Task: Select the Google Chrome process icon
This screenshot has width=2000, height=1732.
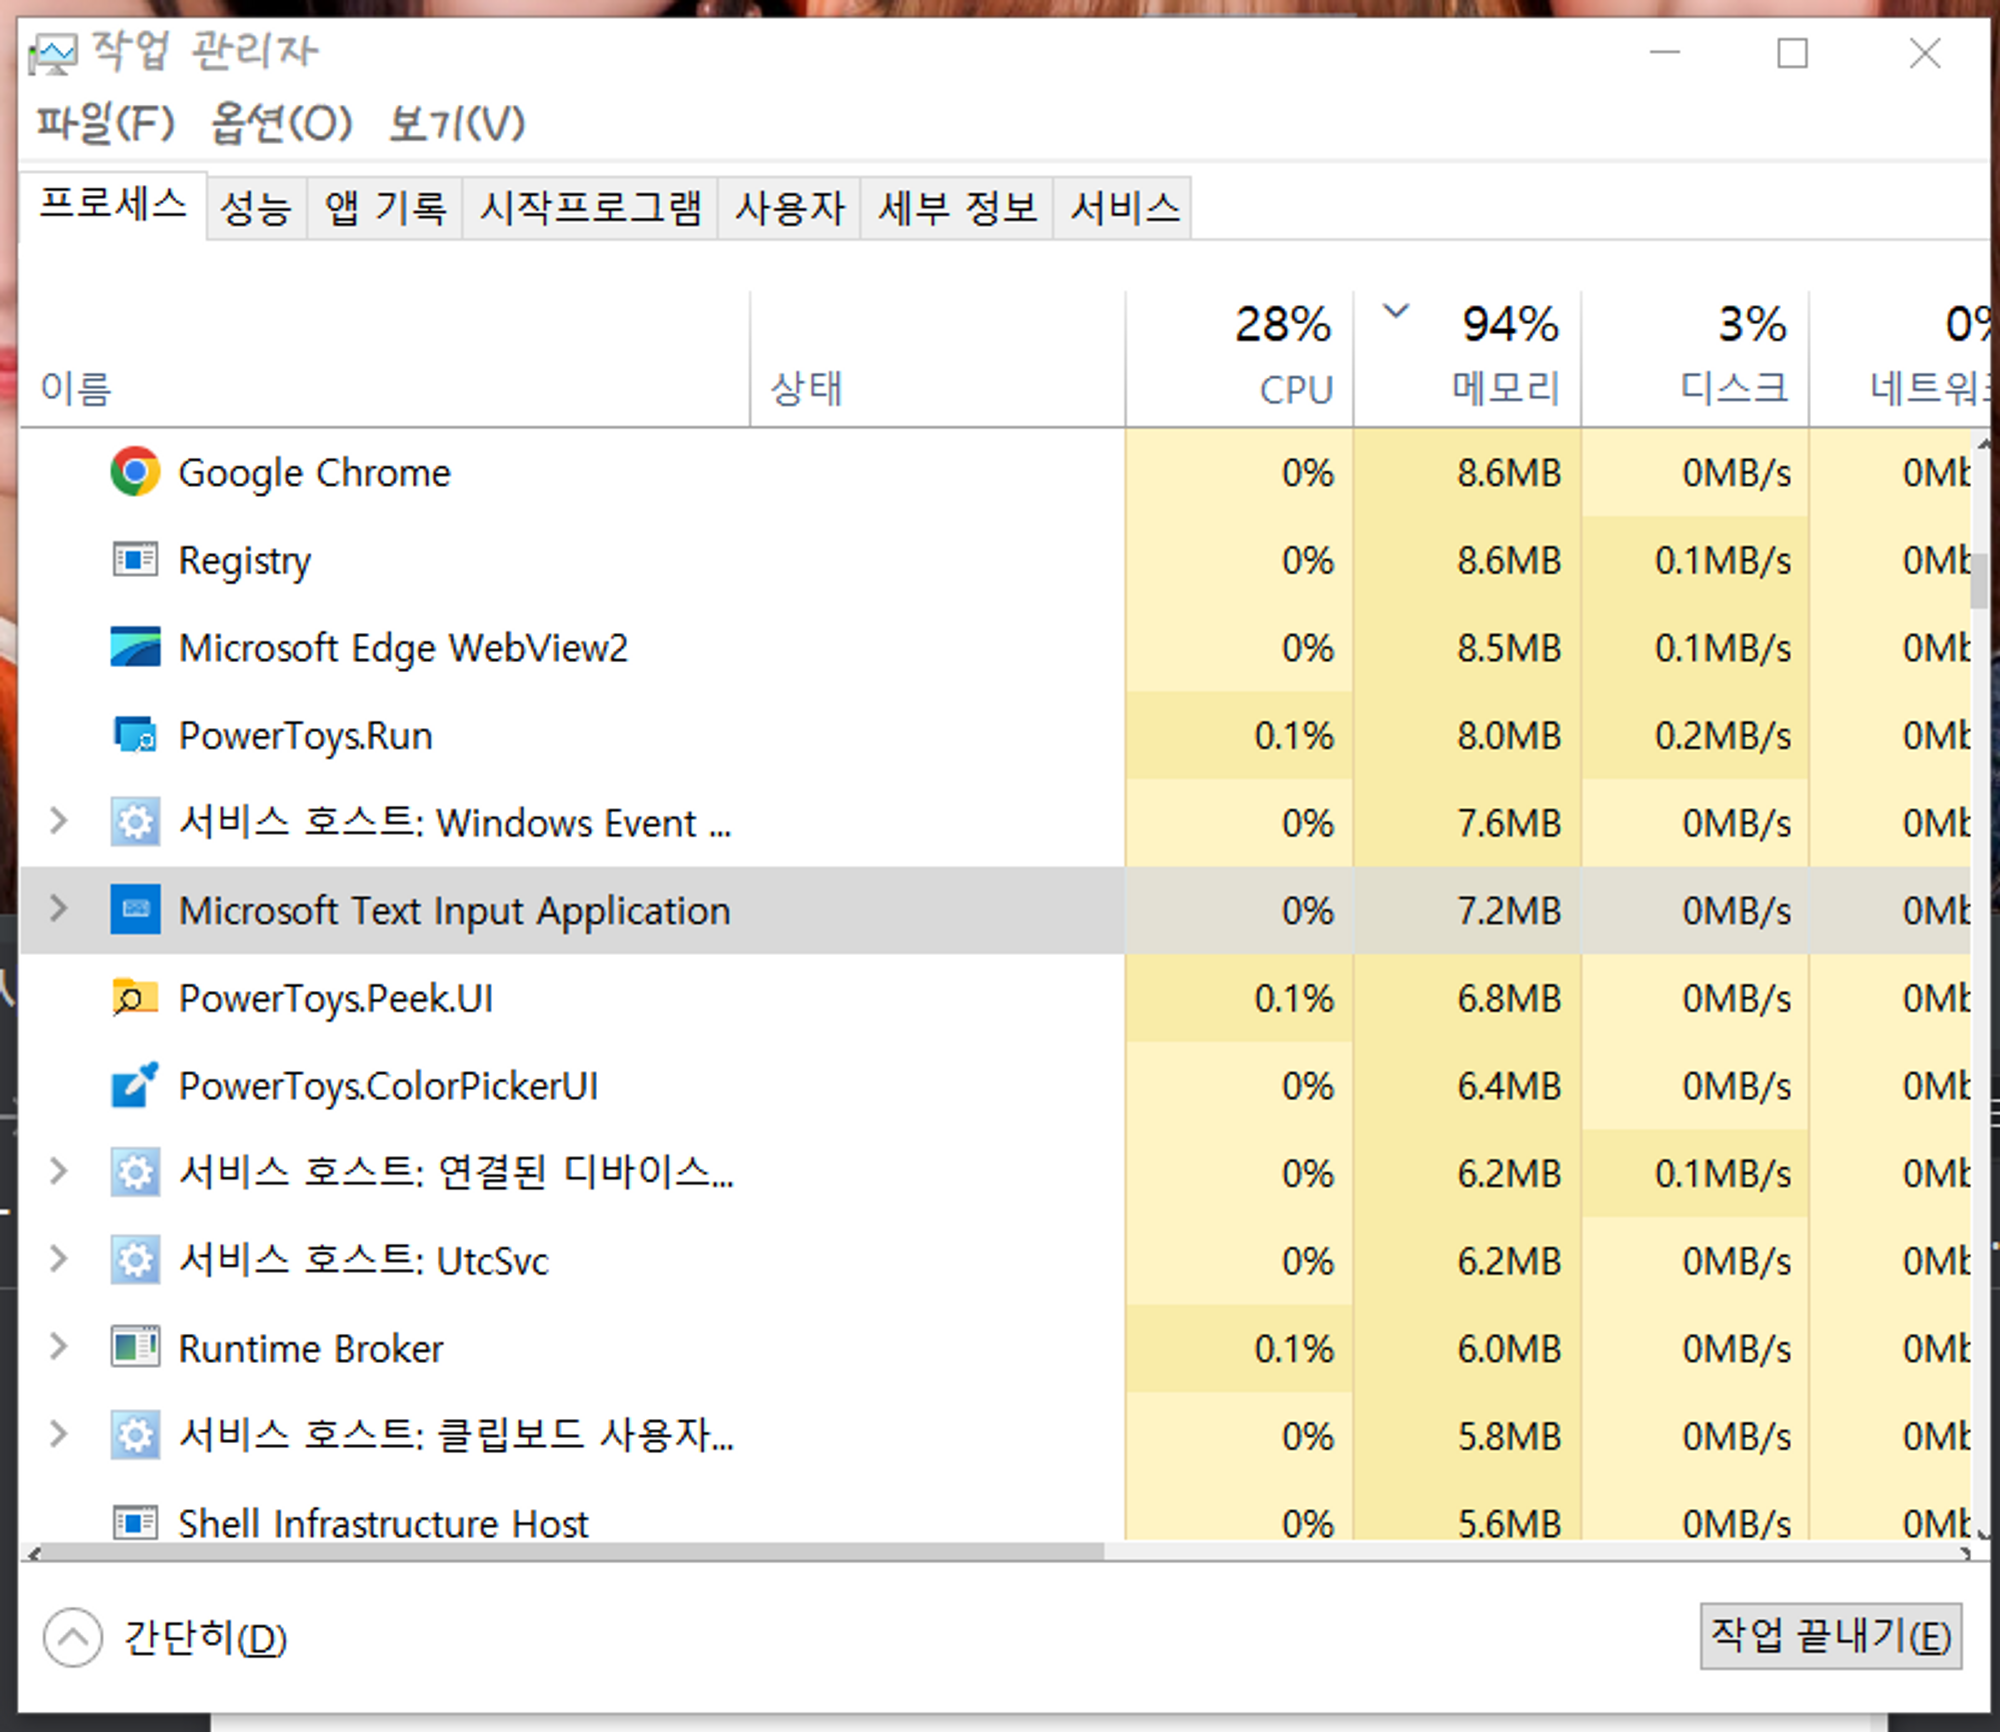Action: pos(133,473)
